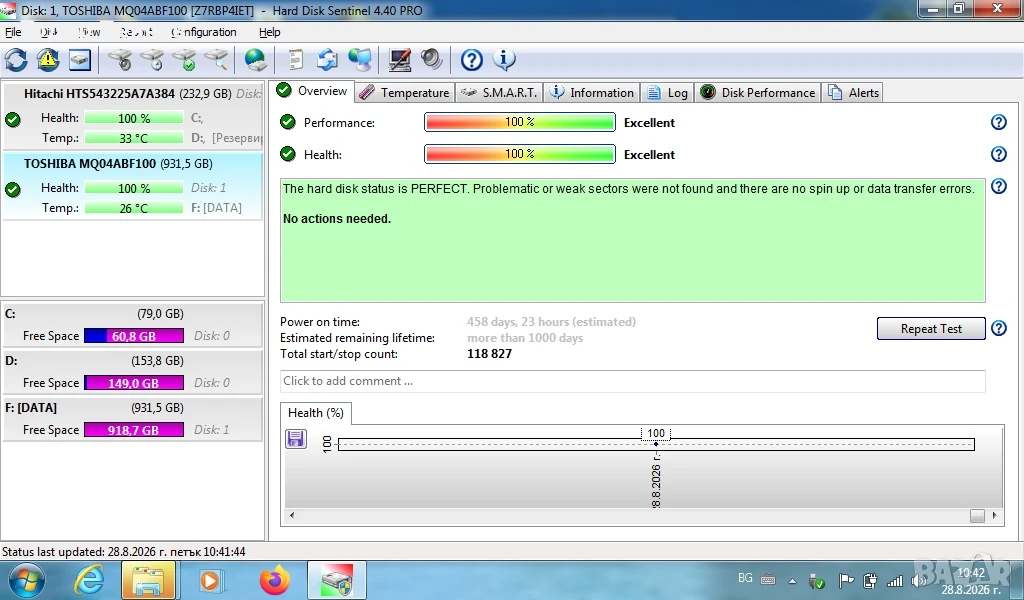Click the Repeat Test button
The height and width of the screenshot is (600, 1024).
click(x=931, y=328)
